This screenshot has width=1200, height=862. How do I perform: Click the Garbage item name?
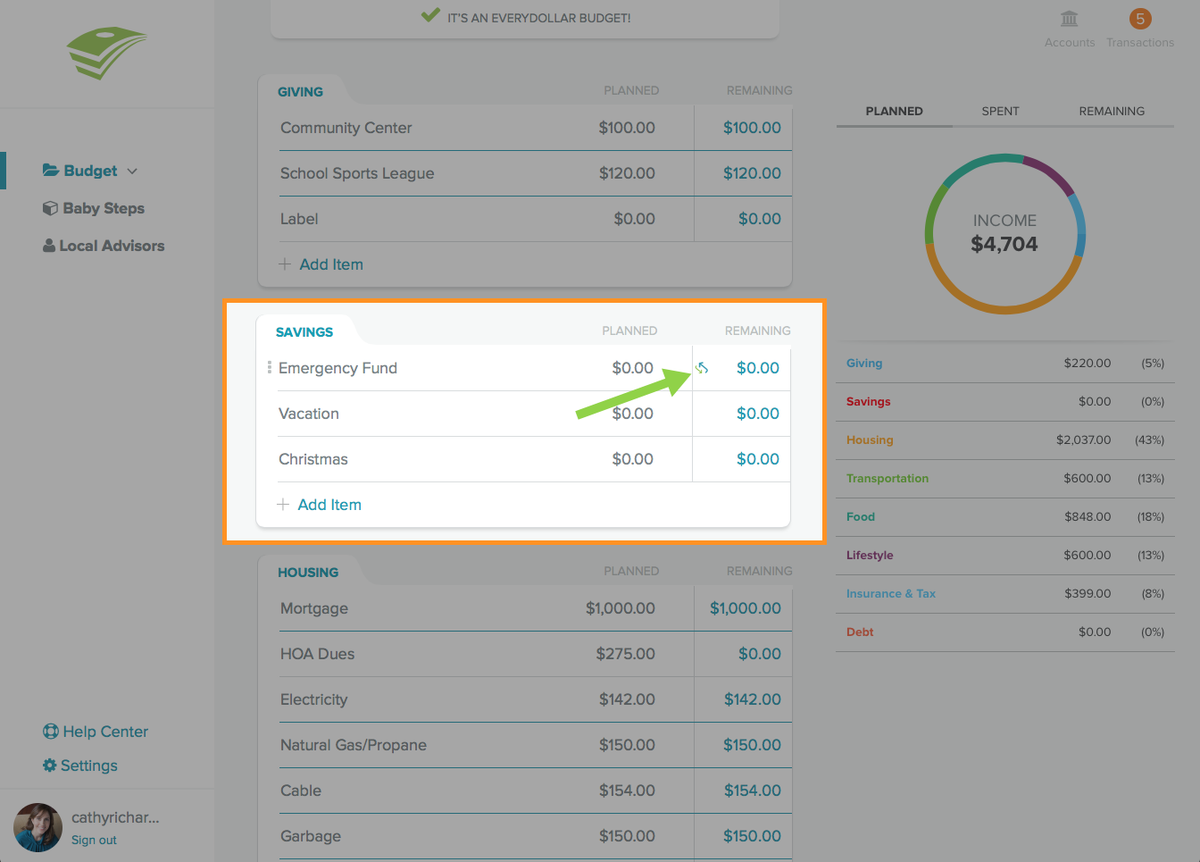(310, 836)
